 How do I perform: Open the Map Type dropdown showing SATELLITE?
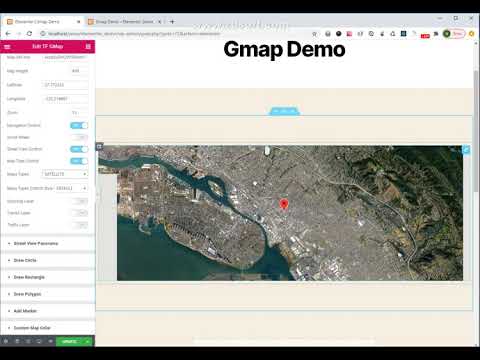click(65, 174)
